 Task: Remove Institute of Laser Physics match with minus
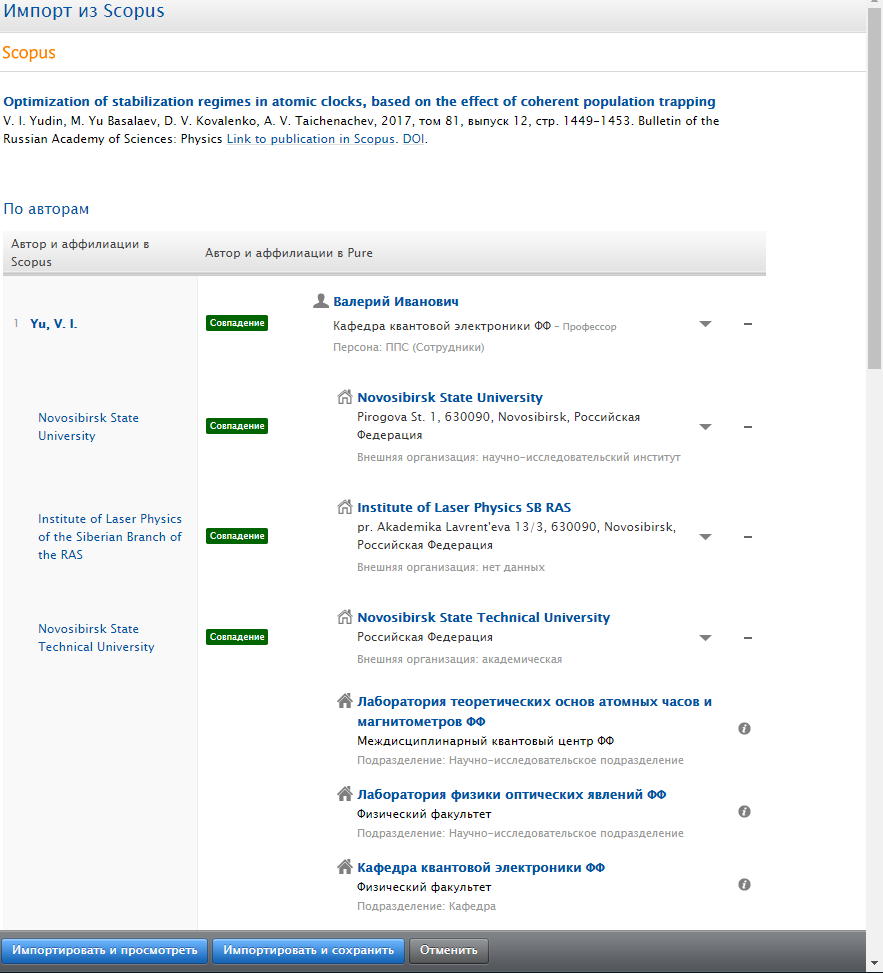point(748,537)
